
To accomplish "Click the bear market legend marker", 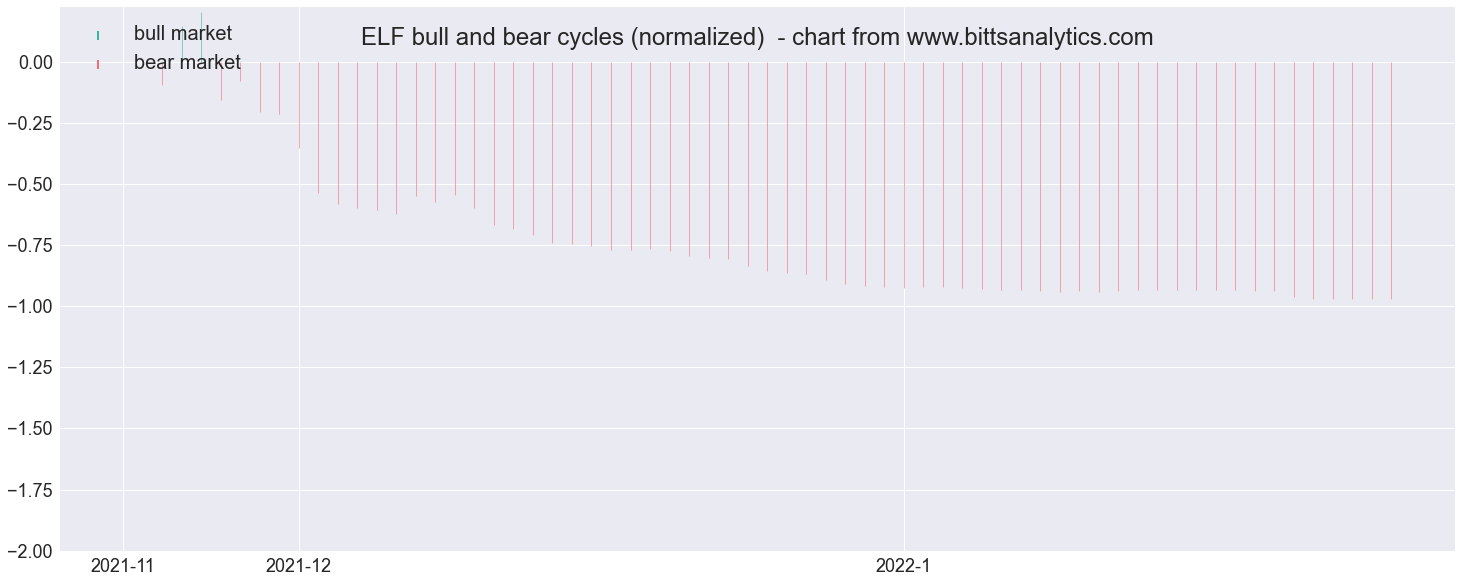I will pyautogui.click(x=98, y=64).
